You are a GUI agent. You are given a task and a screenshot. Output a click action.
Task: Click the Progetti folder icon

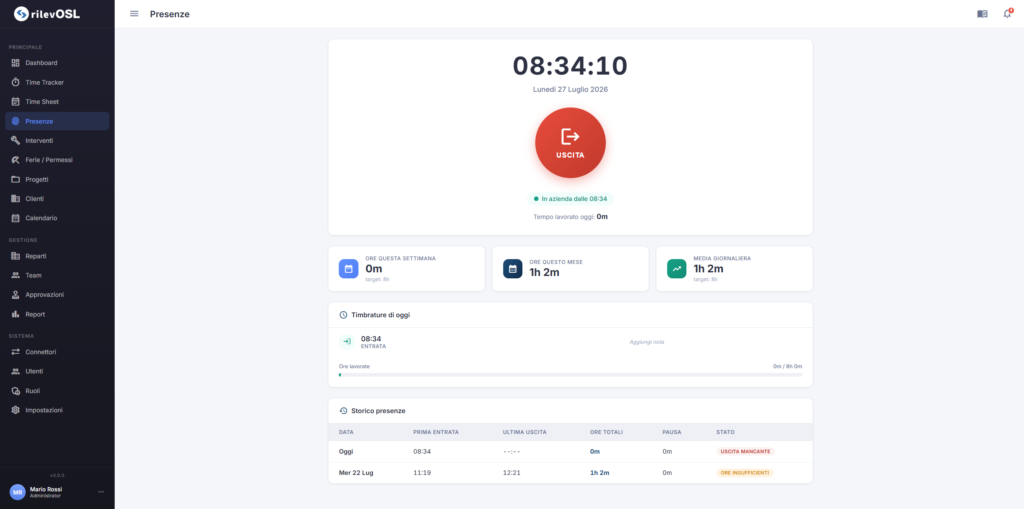(16, 179)
